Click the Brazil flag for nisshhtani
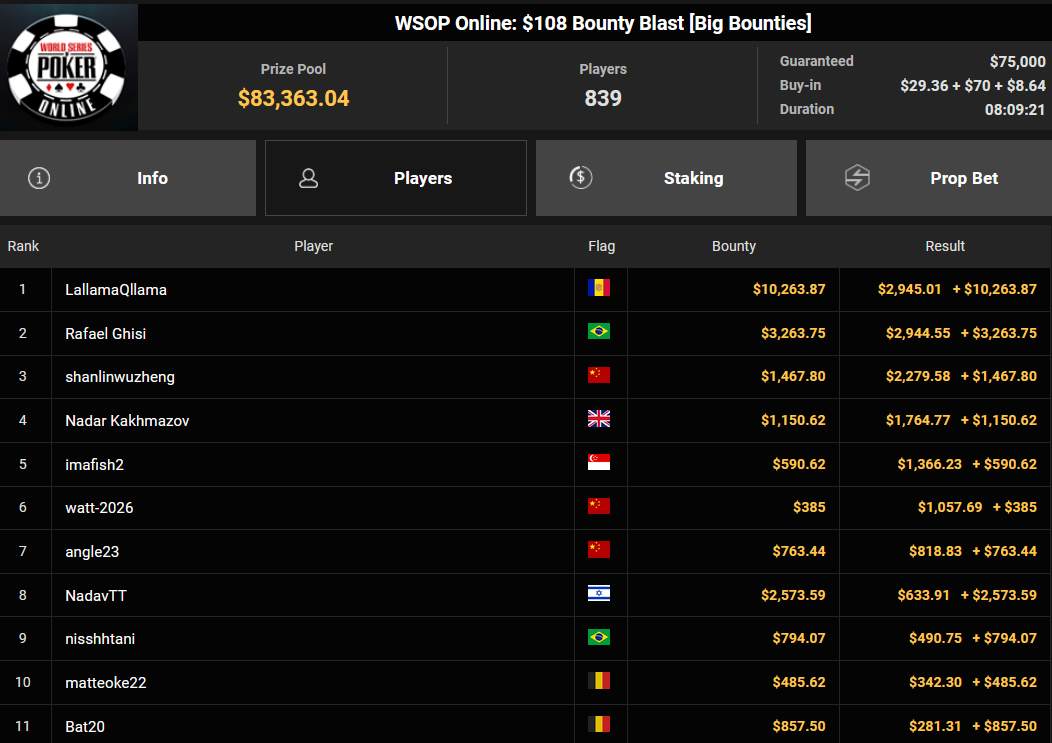This screenshot has width=1052, height=743. [598, 637]
